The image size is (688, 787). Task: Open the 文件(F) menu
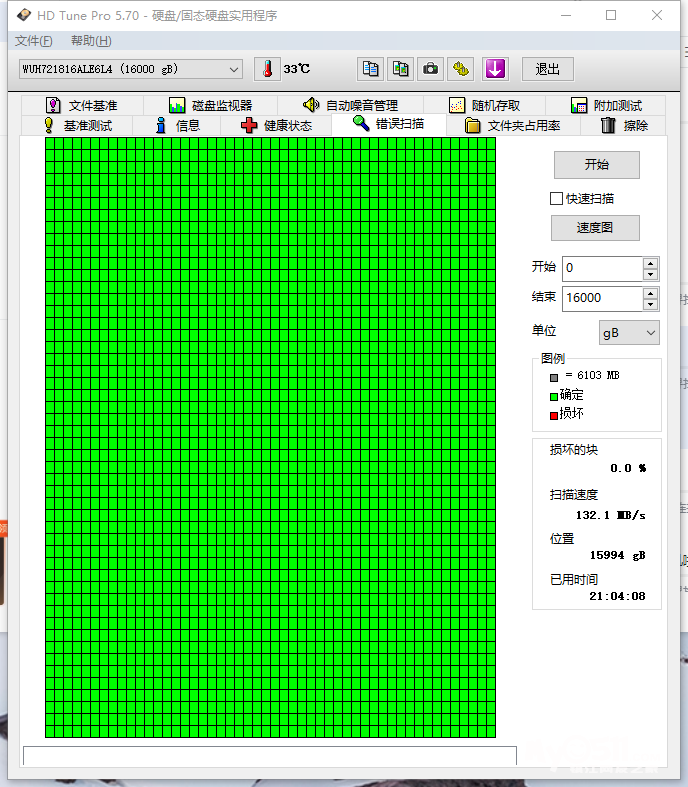click(34, 41)
